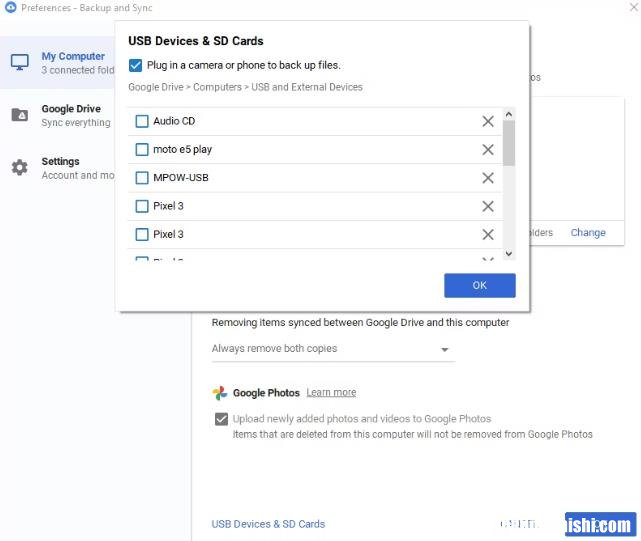The width and height of the screenshot is (641, 541).
Task: Click USB Devices & SD Cards link
Action: (x=268, y=524)
